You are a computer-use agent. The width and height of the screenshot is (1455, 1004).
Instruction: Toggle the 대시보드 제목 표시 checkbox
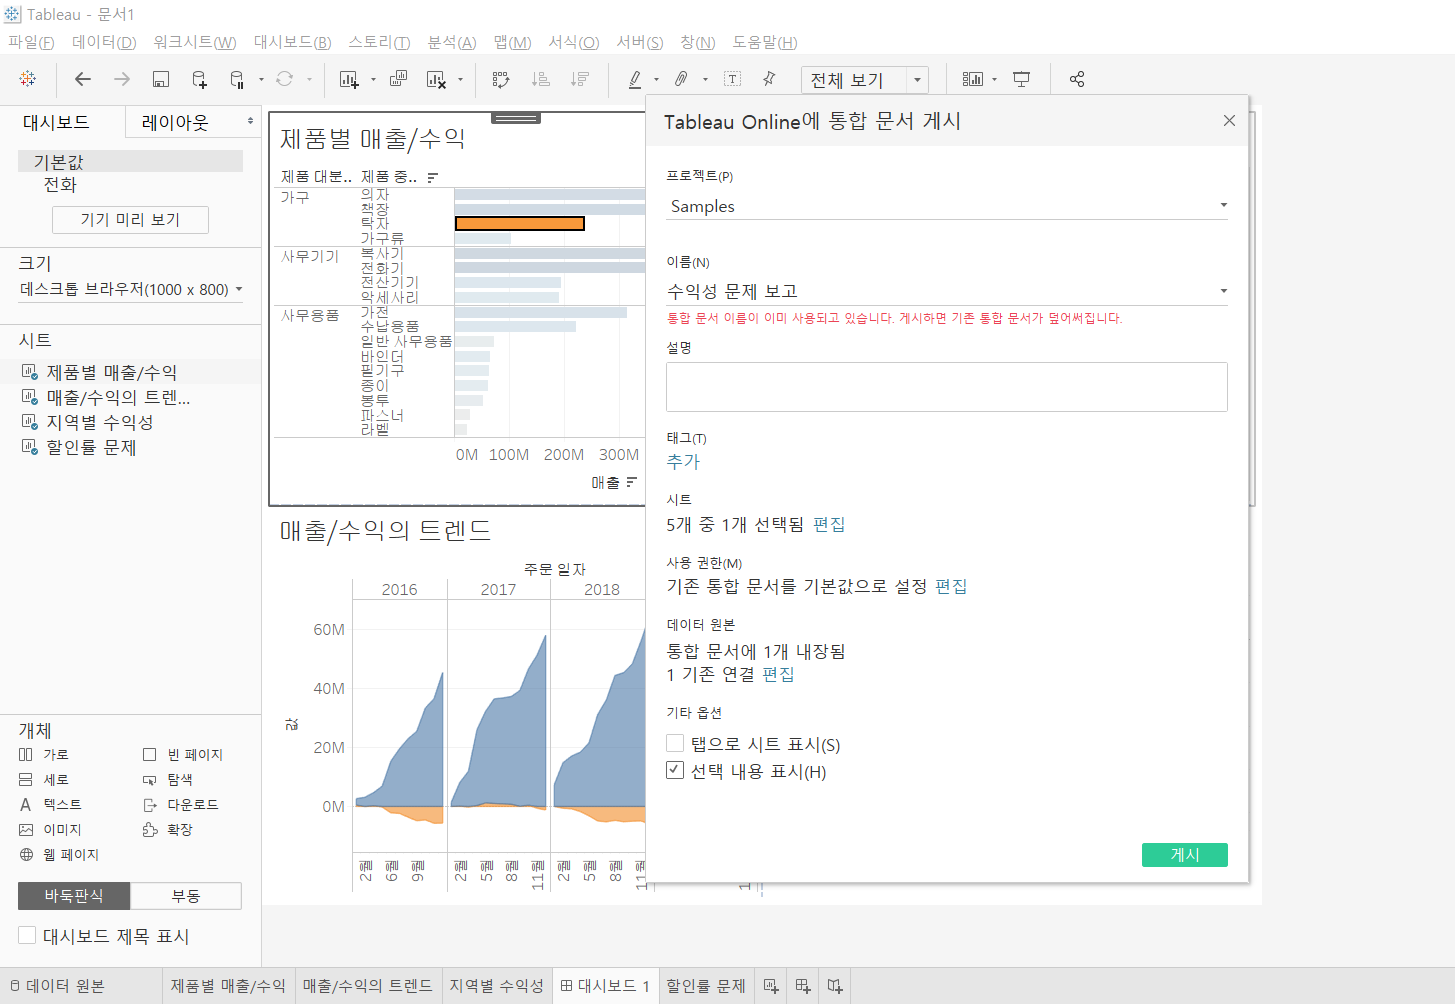[x=27, y=935]
